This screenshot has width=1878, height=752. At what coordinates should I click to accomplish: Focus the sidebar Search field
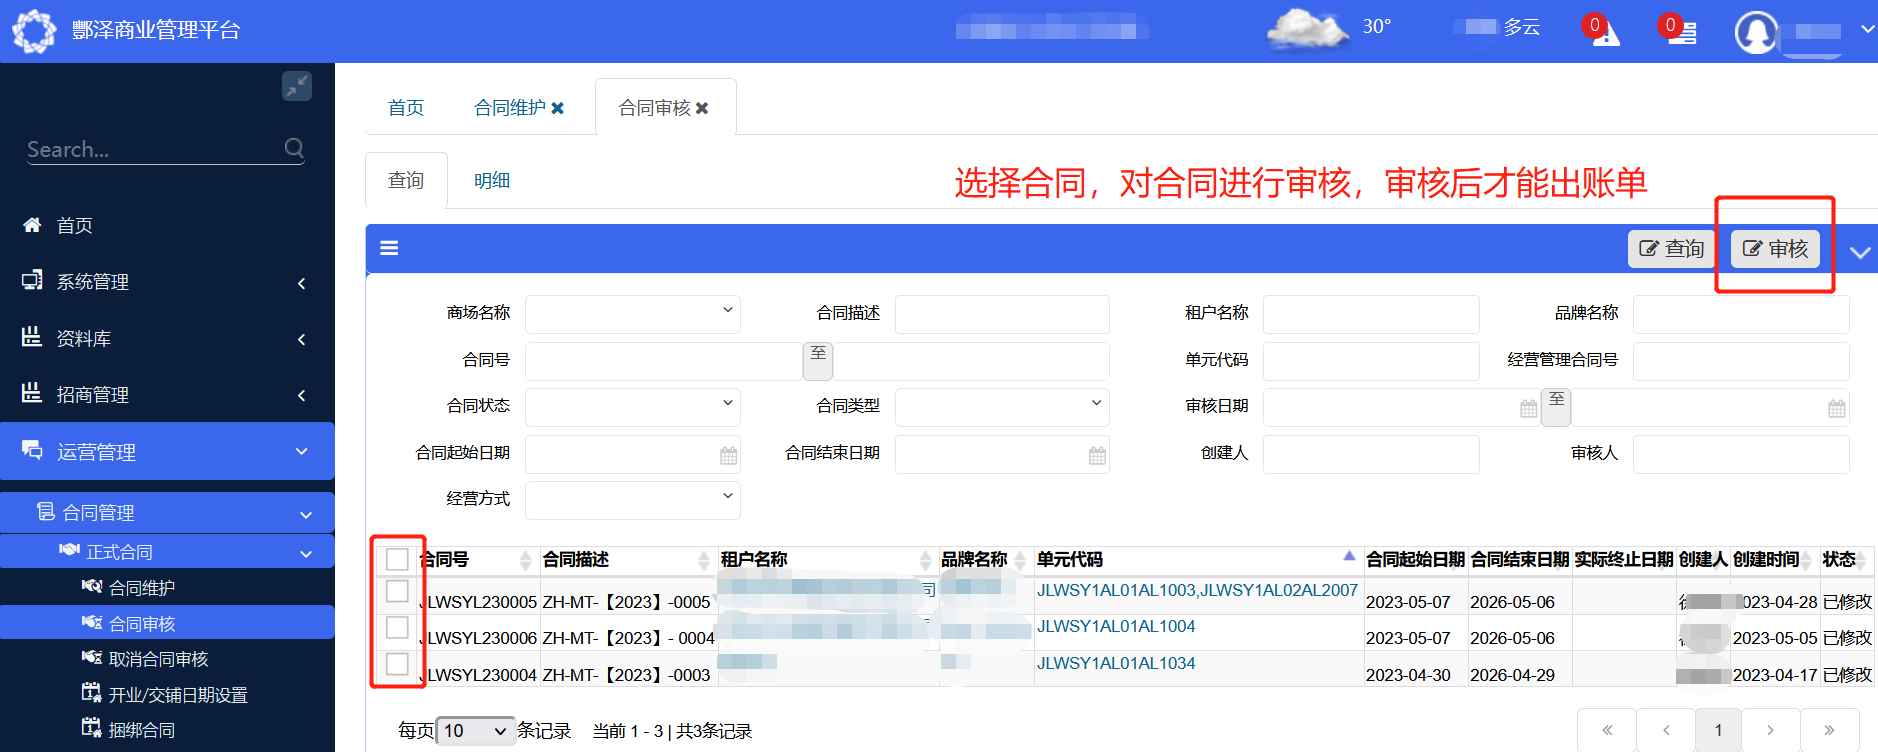(x=155, y=149)
